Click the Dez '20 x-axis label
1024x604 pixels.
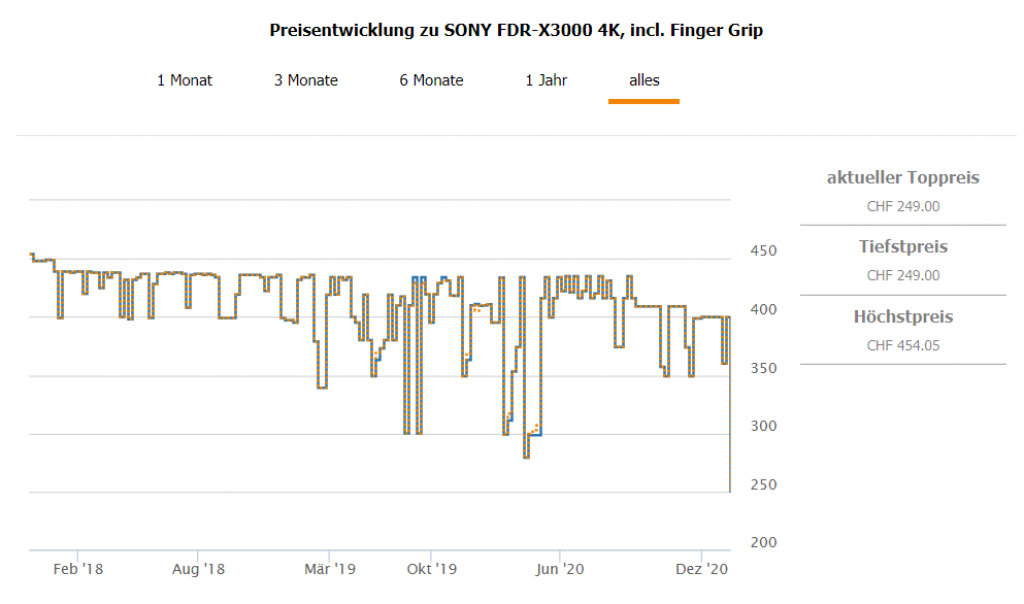[x=703, y=569]
